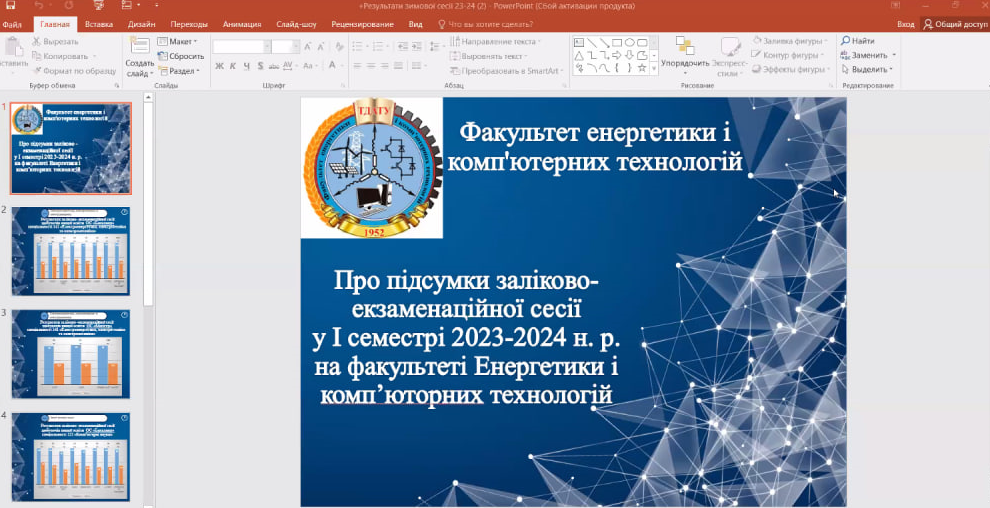The image size is (990, 508).
Task: Toggle Italic (К) formatting
Action: (233, 66)
